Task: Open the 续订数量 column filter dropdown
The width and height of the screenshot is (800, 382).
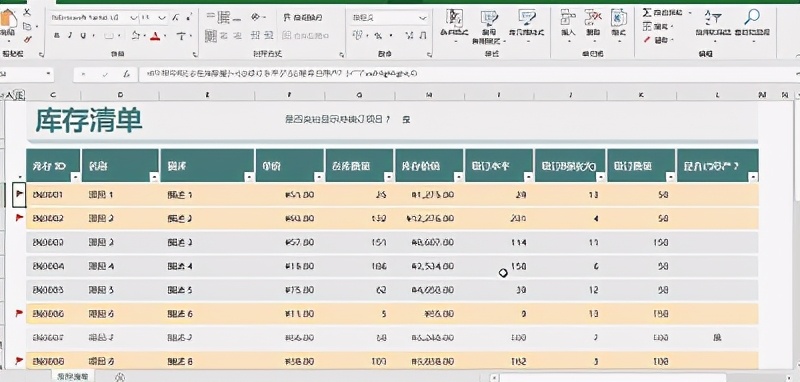Action: click(670, 177)
